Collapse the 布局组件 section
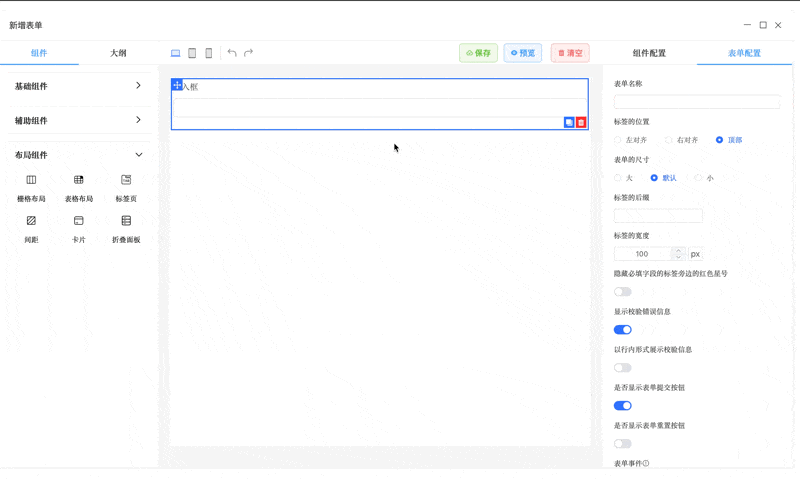The image size is (800, 479). point(78,155)
